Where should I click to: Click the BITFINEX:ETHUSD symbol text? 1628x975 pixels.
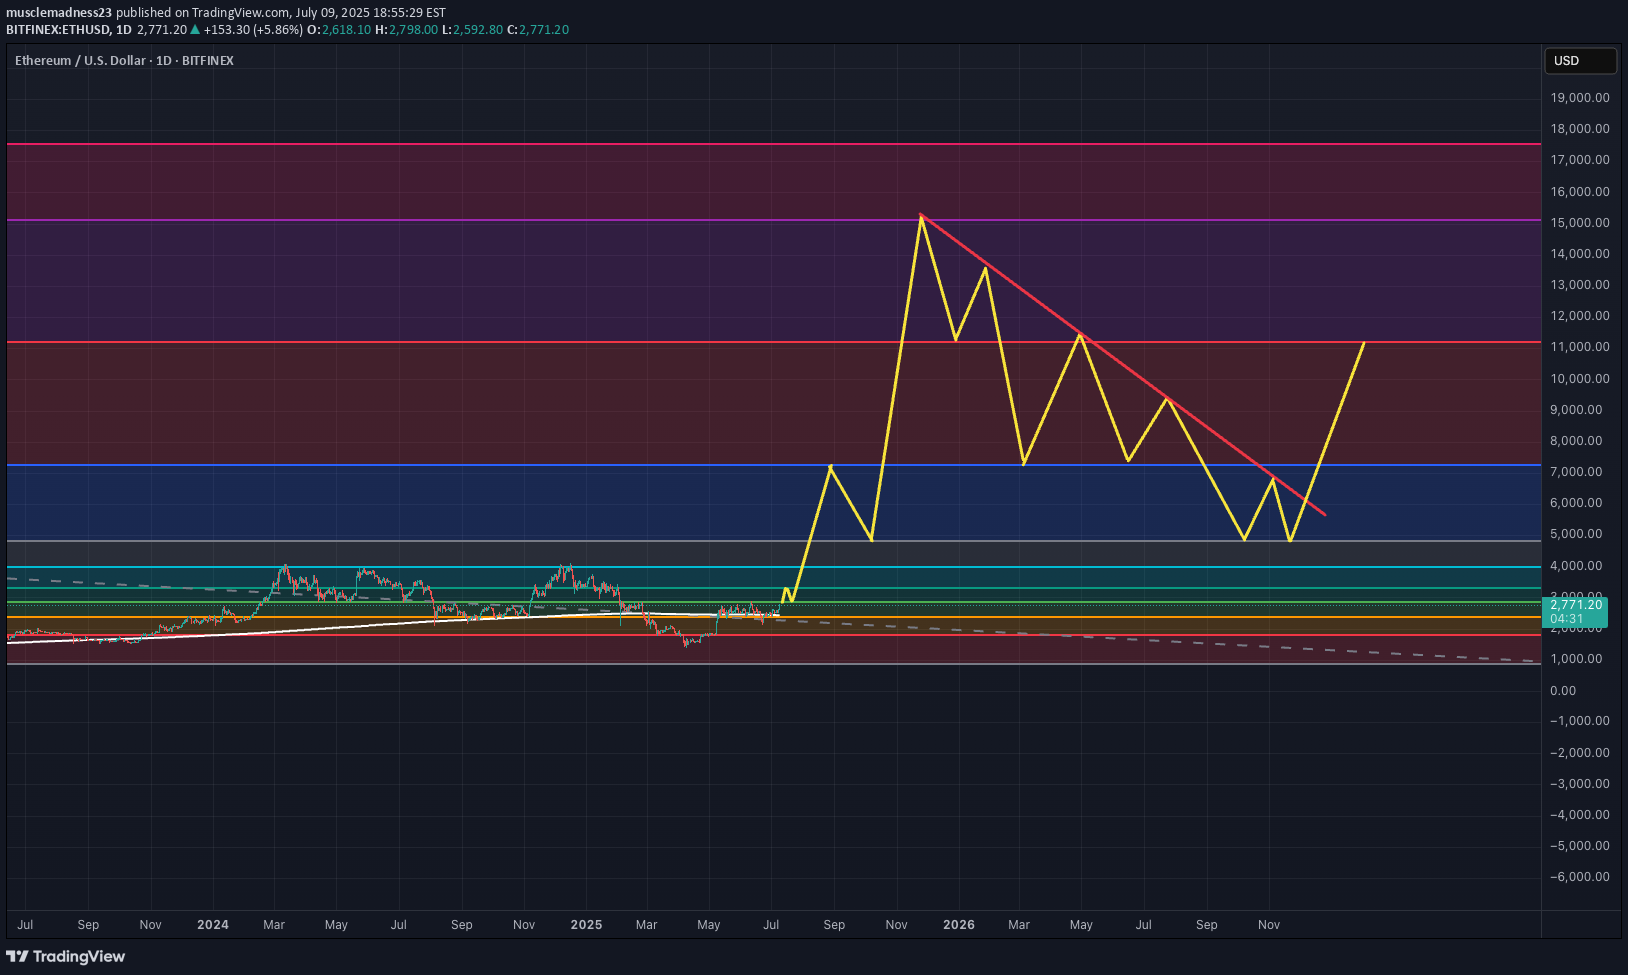(x=58, y=30)
